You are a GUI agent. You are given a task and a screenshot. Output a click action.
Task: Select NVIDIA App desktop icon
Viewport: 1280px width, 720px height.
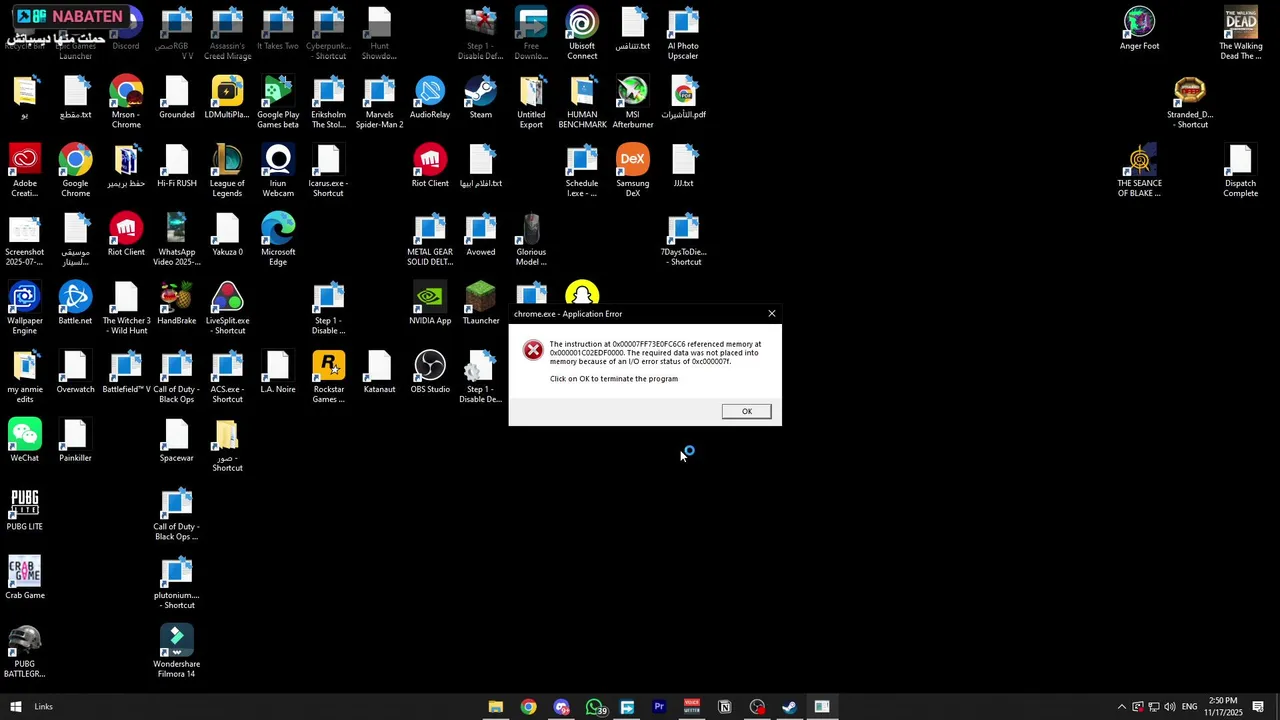(x=430, y=303)
